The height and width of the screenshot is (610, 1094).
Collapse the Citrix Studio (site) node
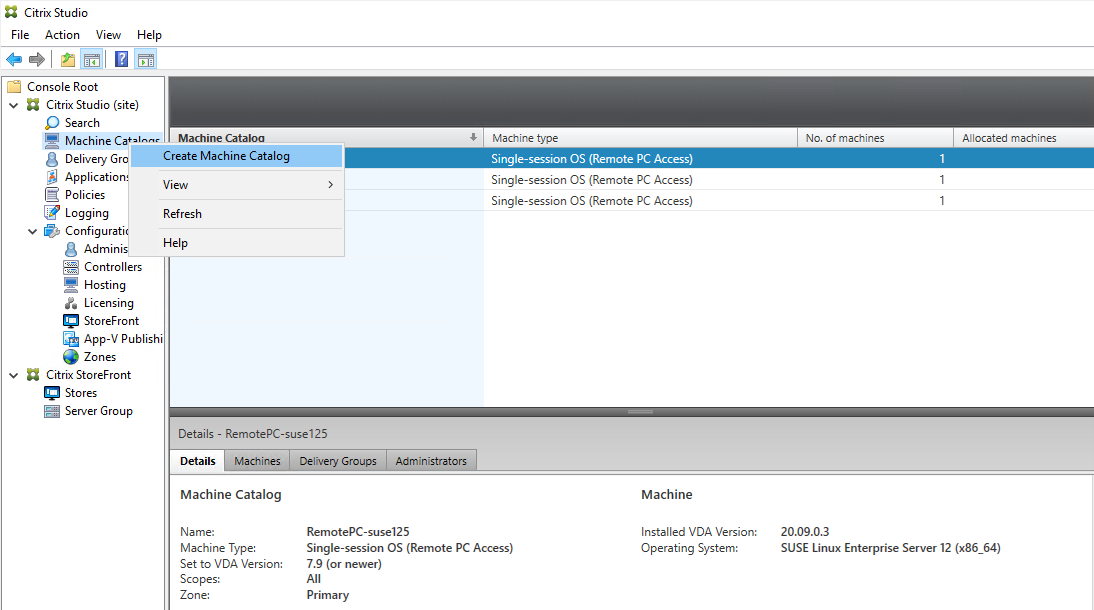tap(14, 104)
